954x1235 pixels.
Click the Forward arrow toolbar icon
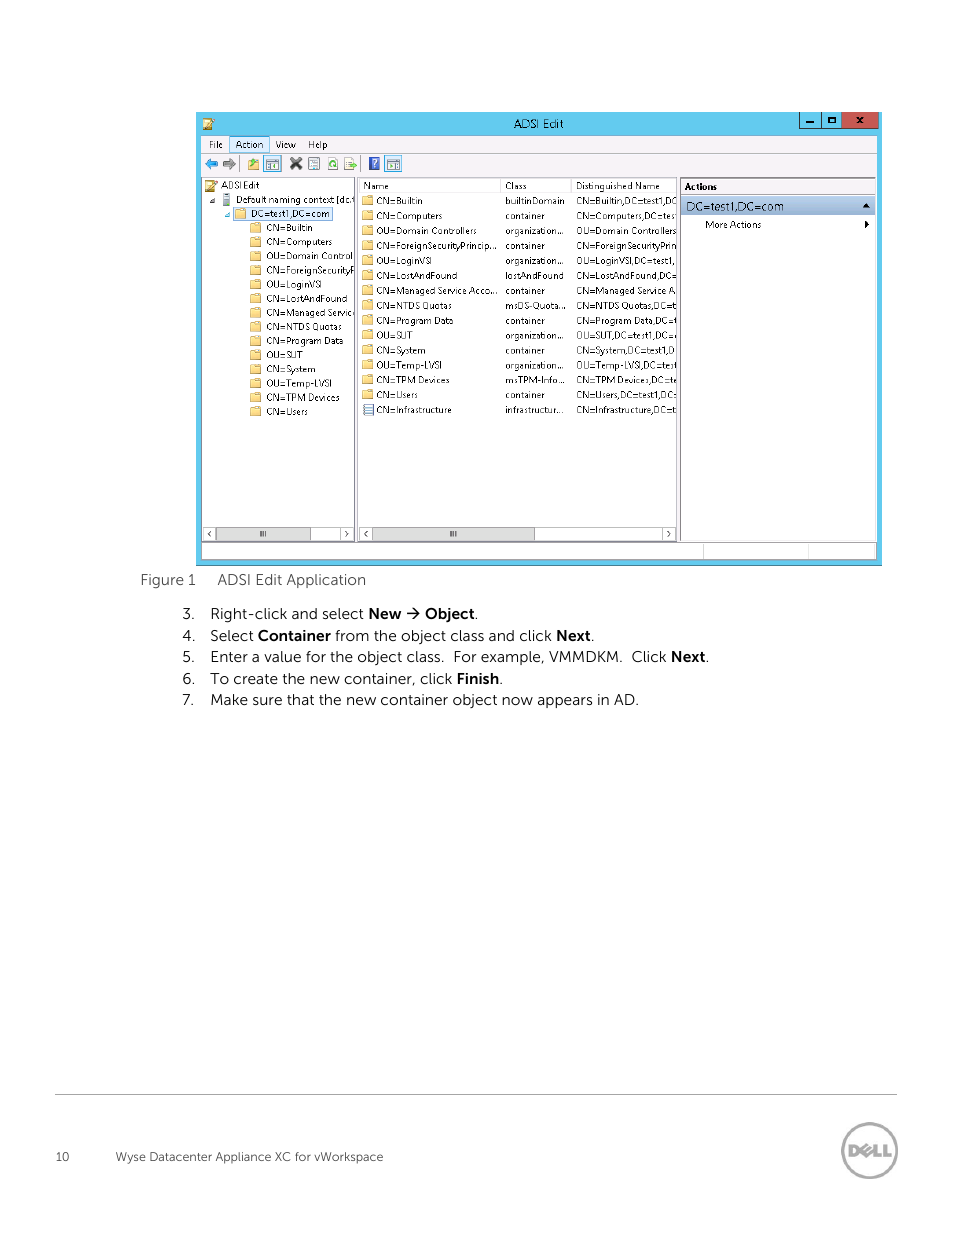point(229,164)
